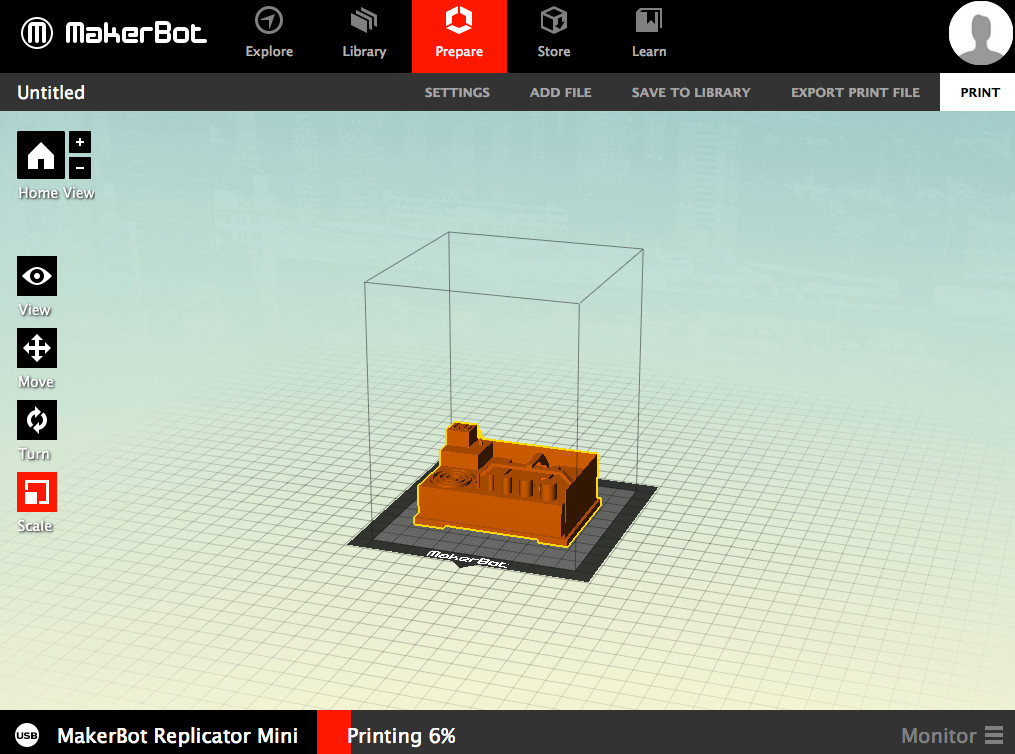
Task: Open the Monitor panel menu
Action: pyautogui.click(x=952, y=736)
